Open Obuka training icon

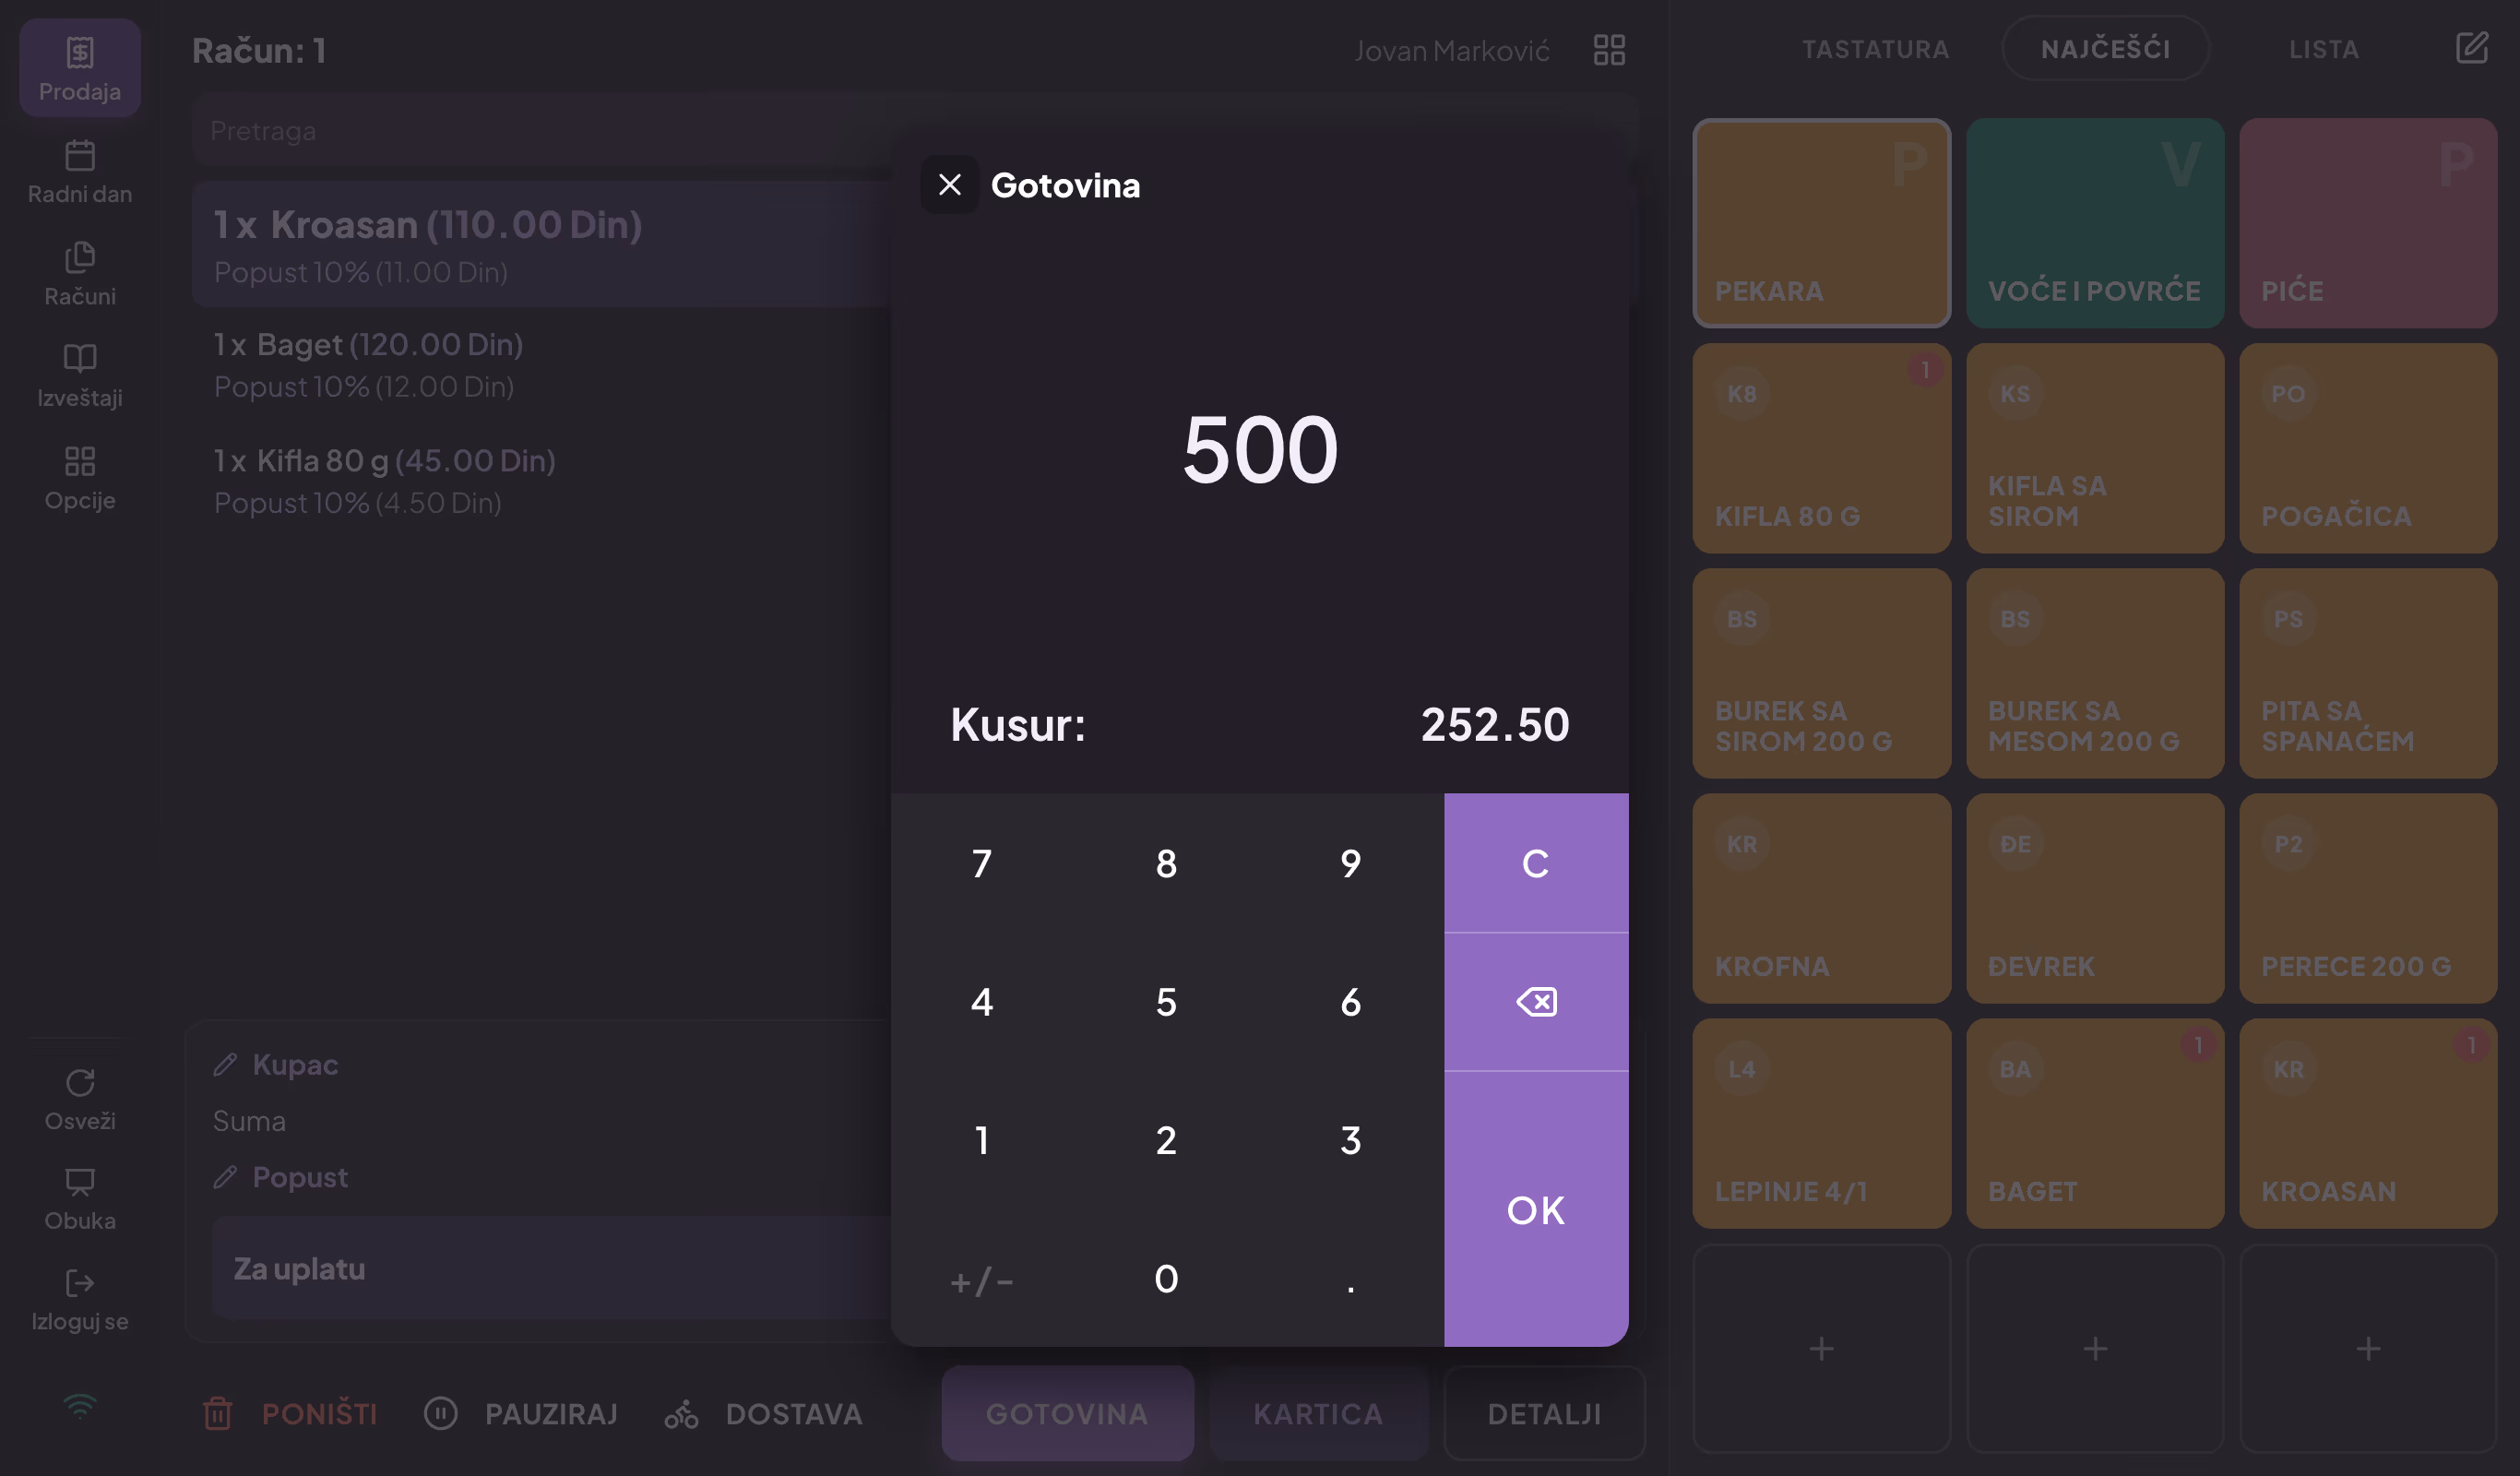pos(79,1182)
